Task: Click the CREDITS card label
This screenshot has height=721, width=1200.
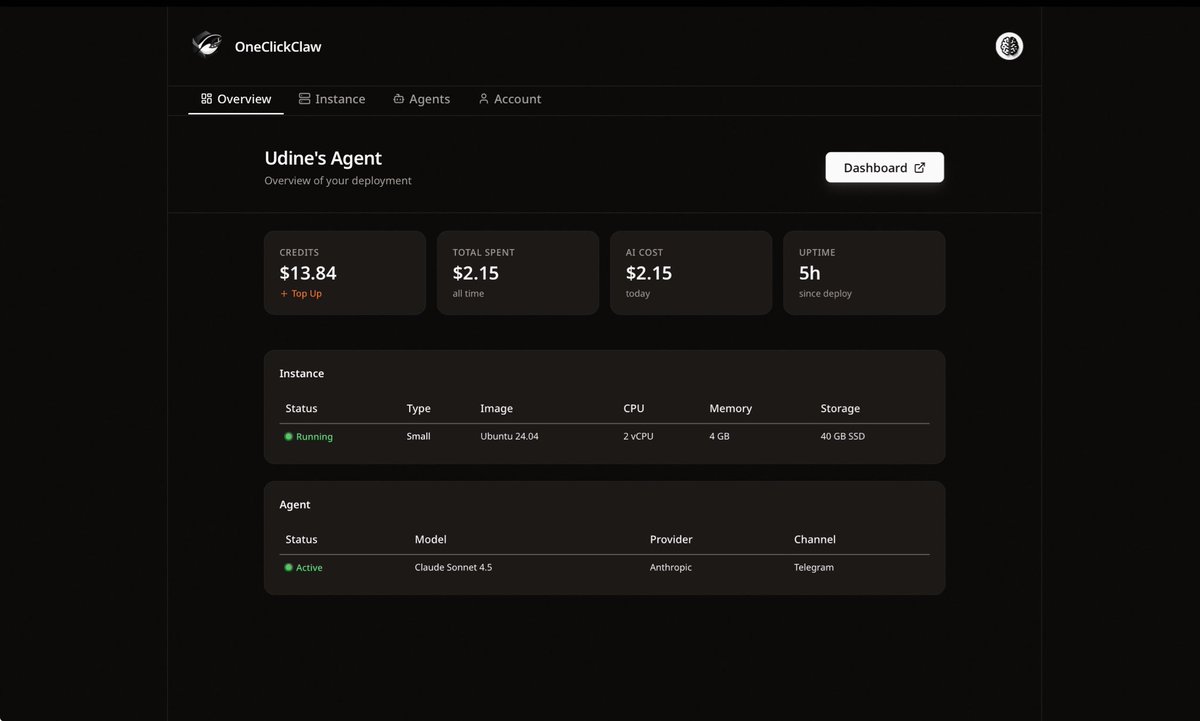Action: coord(300,253)
